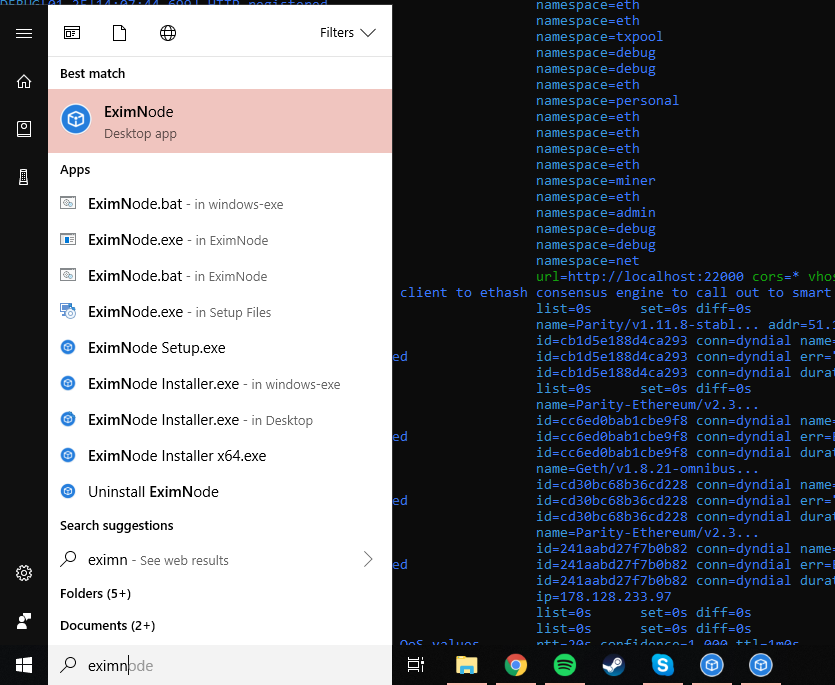Viewport: 835px width, 685px height.
Task: Open EximNode Installer.exe in Desktop
Action: click(220, 420)
